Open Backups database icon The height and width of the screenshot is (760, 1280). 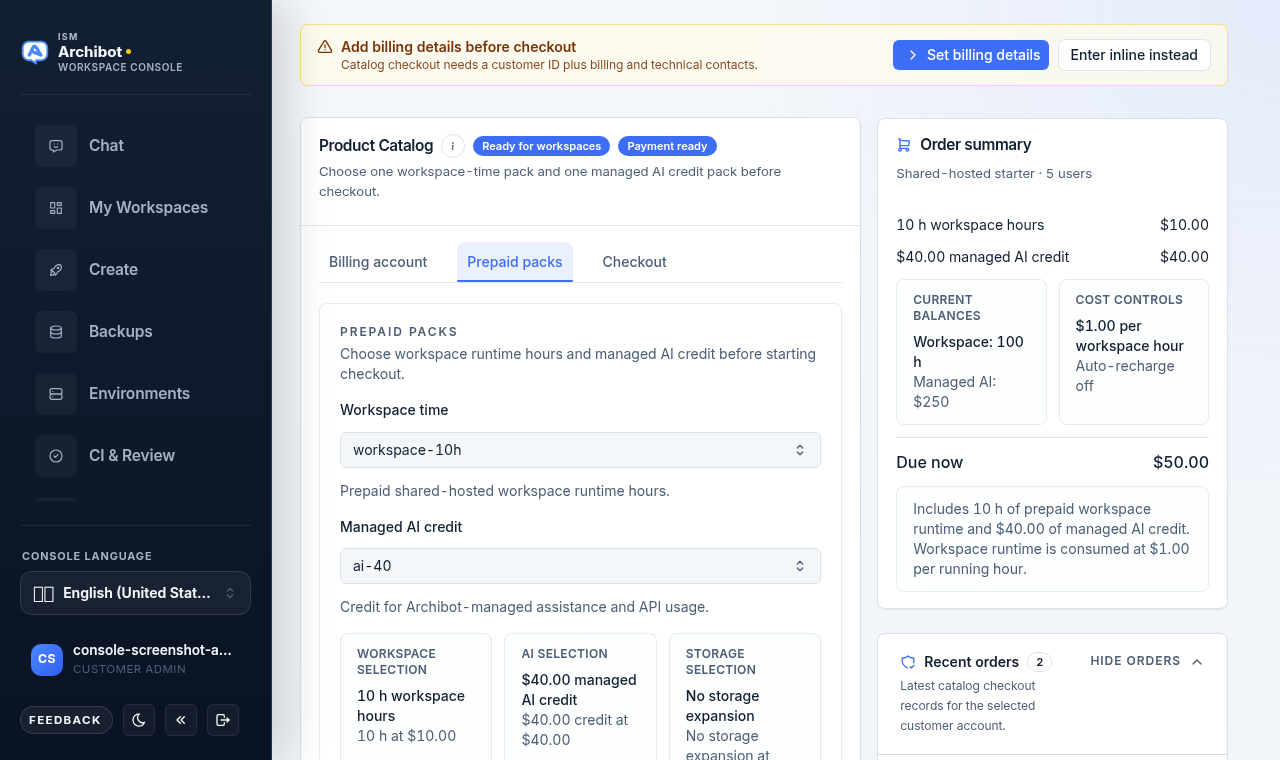(56, 332)
